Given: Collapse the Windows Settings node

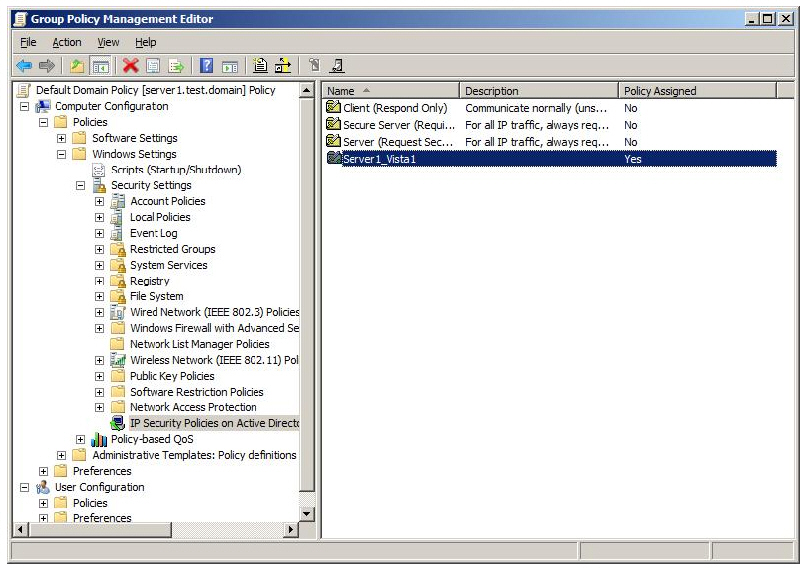Looking at the screenshot, I should (61, 154).
